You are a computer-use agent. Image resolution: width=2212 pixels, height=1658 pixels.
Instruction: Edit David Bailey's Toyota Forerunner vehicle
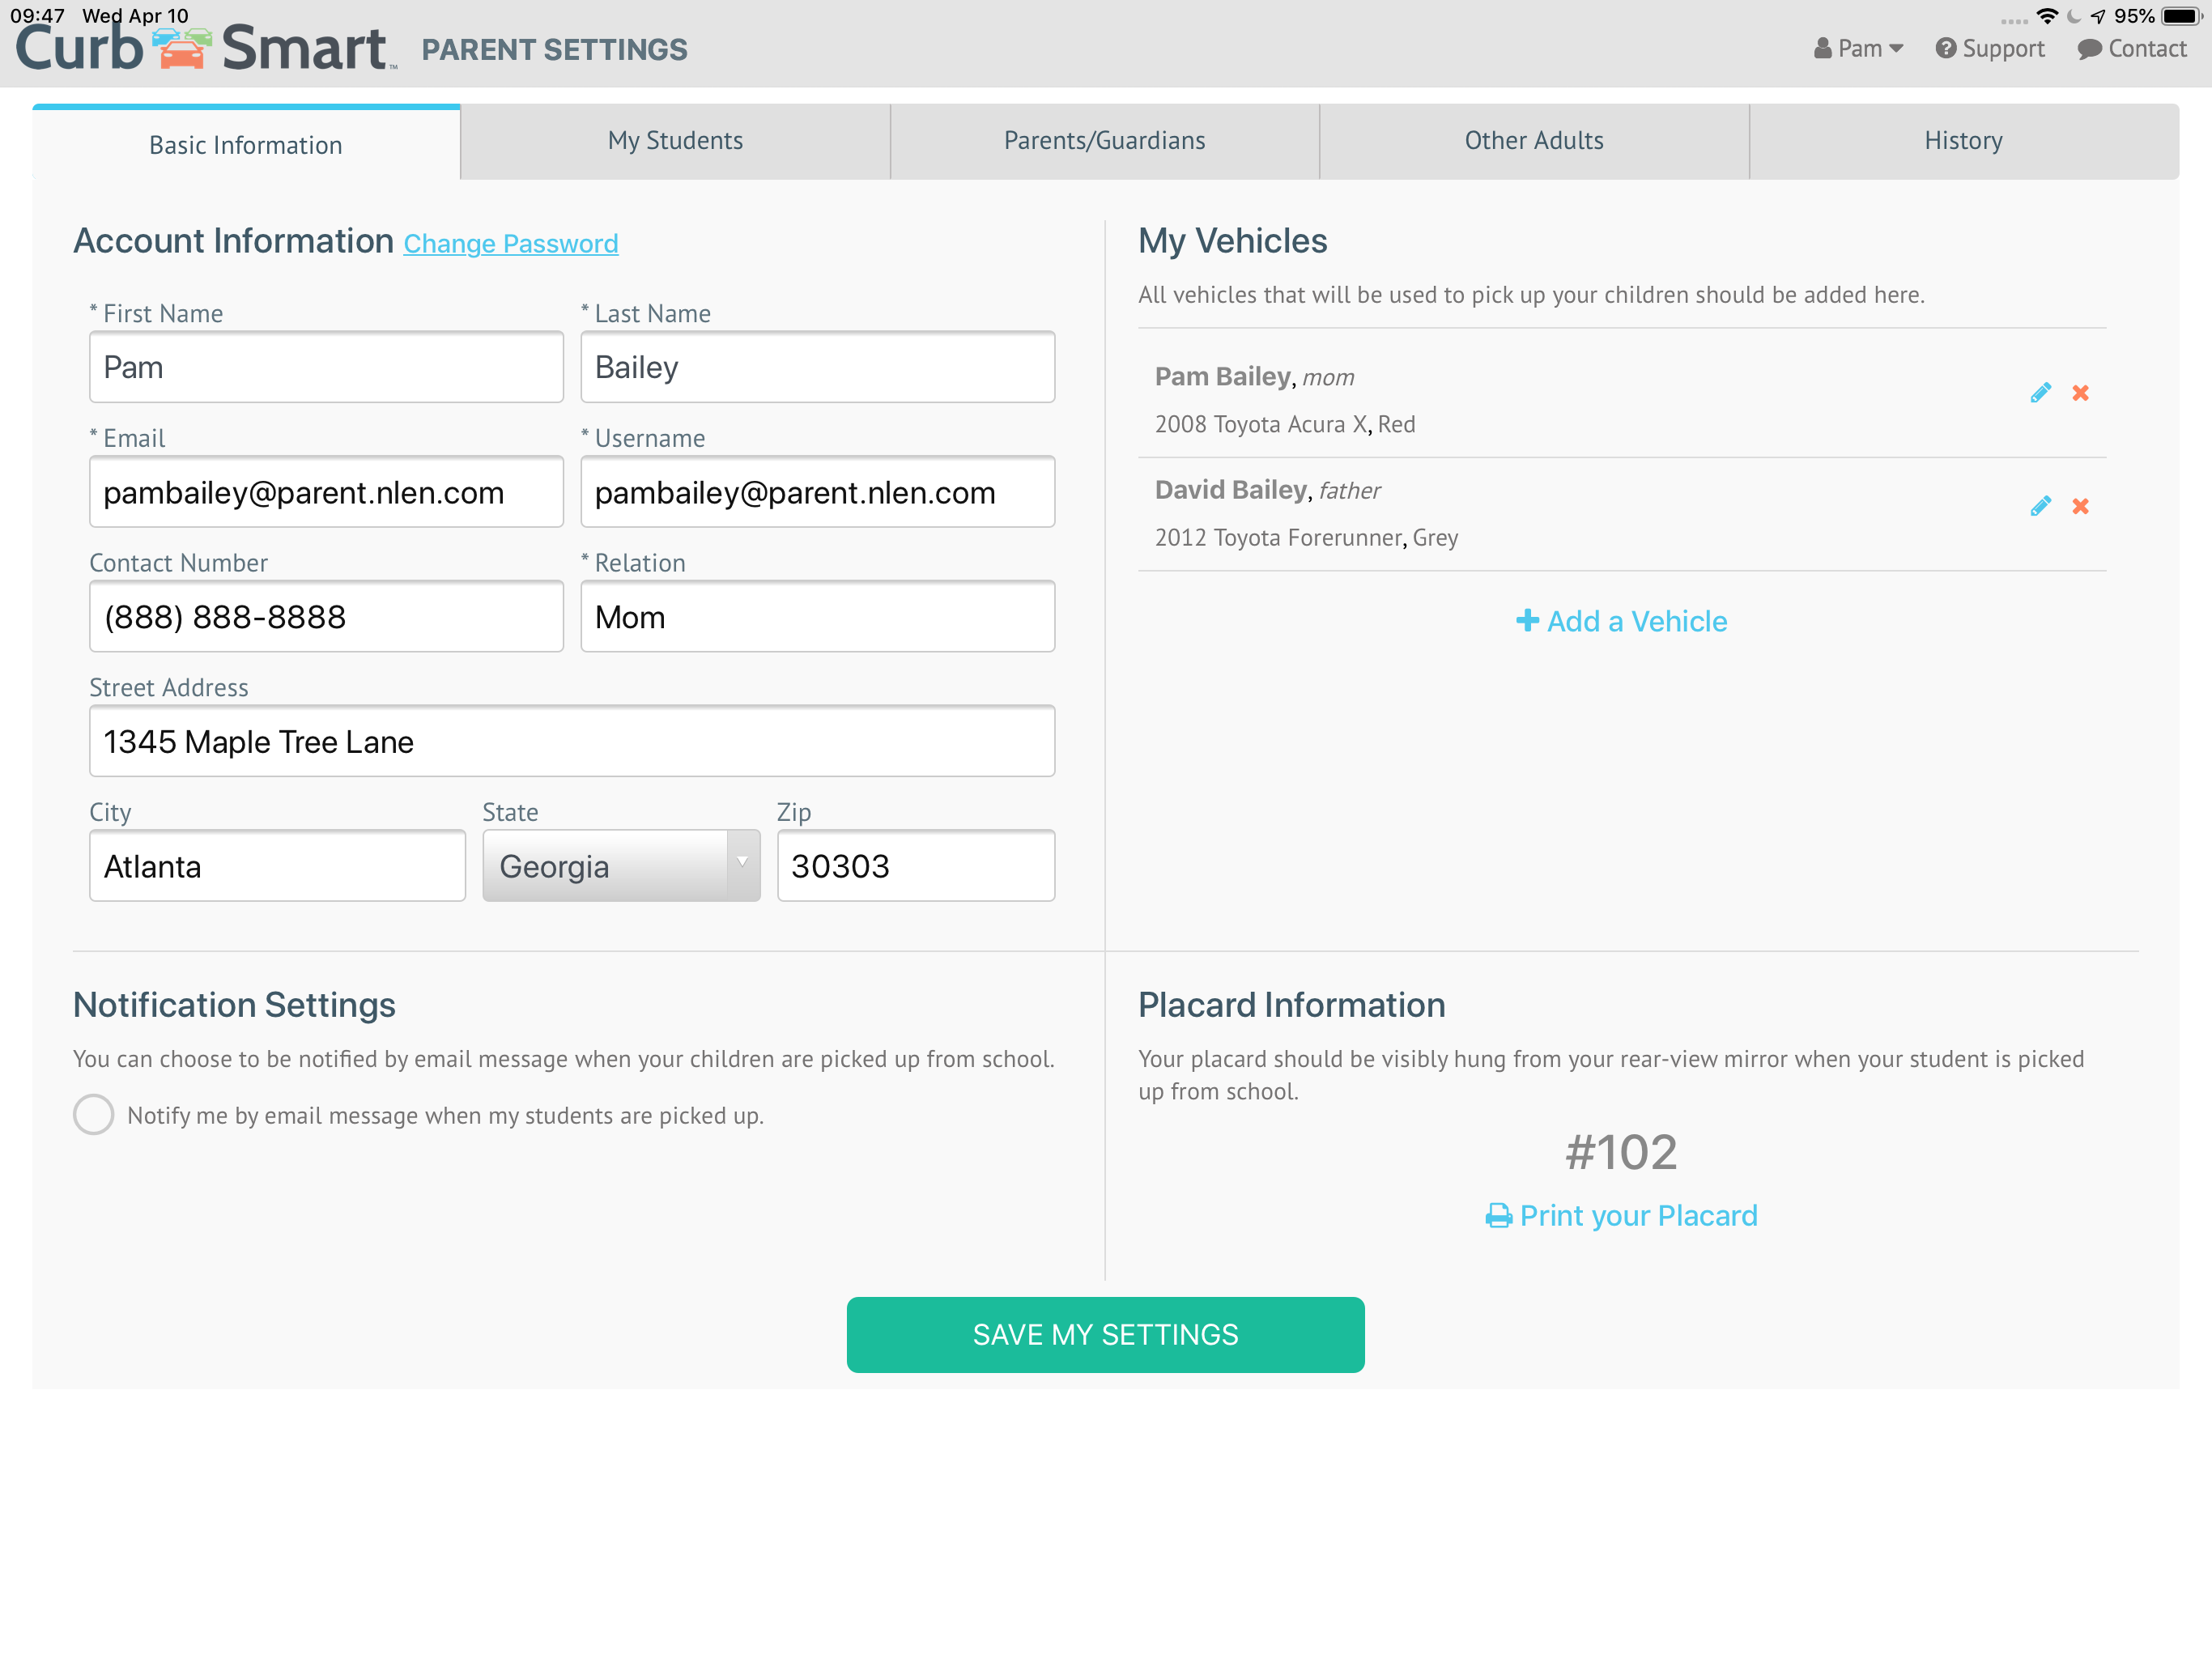2040,506
